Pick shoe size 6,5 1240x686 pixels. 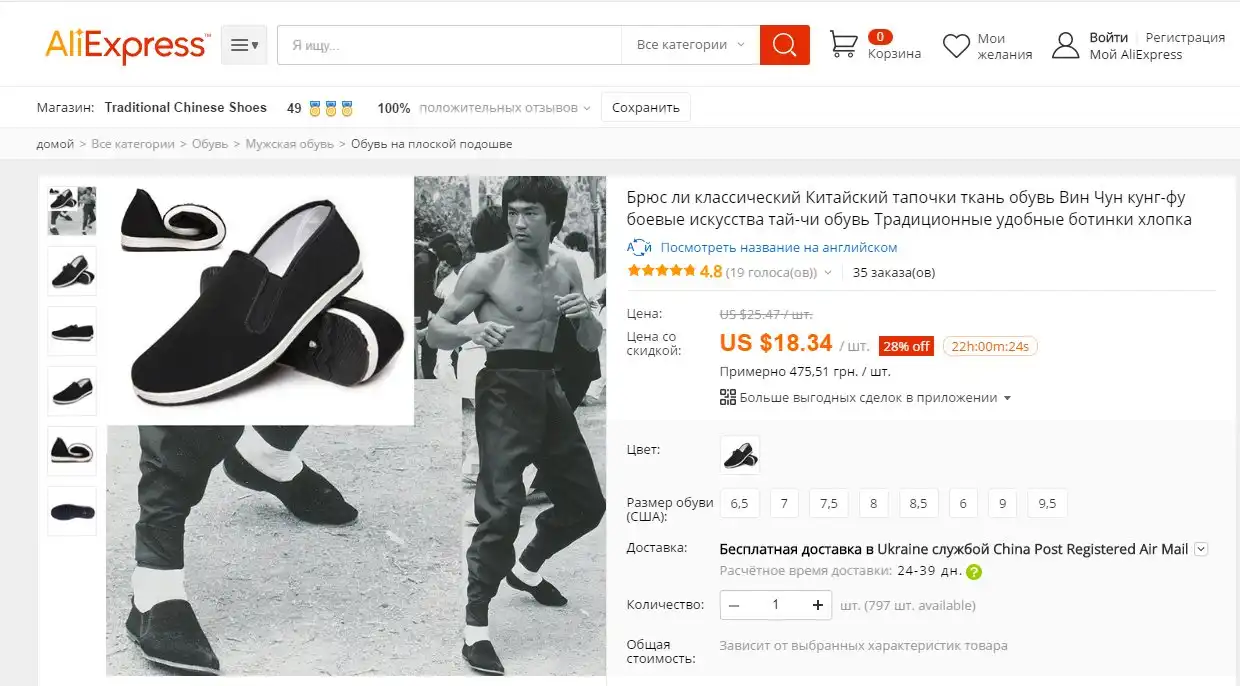coord(739,503)
